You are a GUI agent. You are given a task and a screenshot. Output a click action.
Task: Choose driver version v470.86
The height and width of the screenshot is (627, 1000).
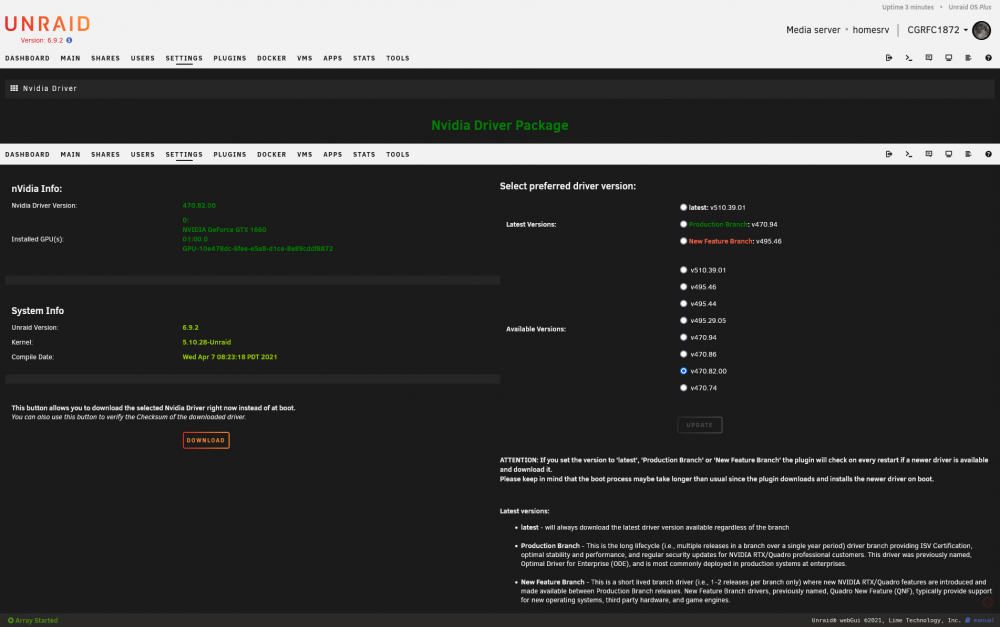pos(683,354)
